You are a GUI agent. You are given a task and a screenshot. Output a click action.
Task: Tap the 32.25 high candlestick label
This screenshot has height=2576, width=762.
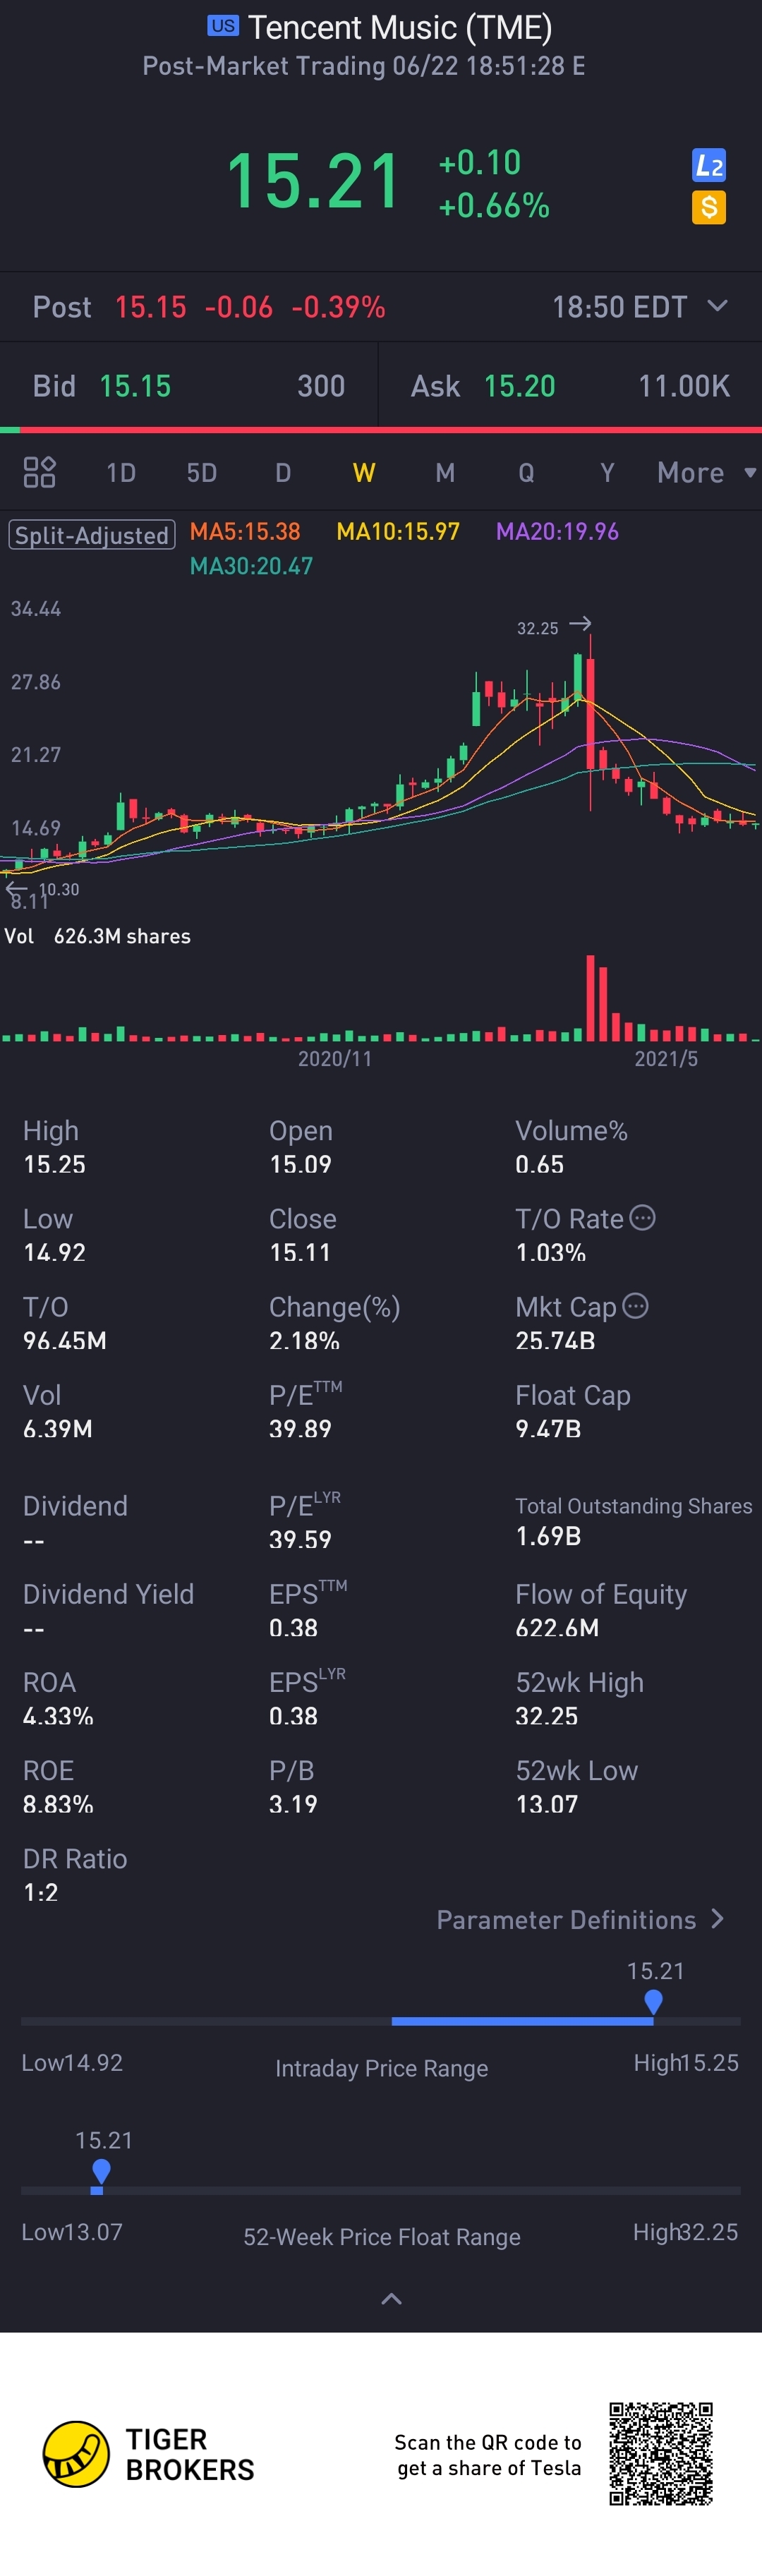538,628
